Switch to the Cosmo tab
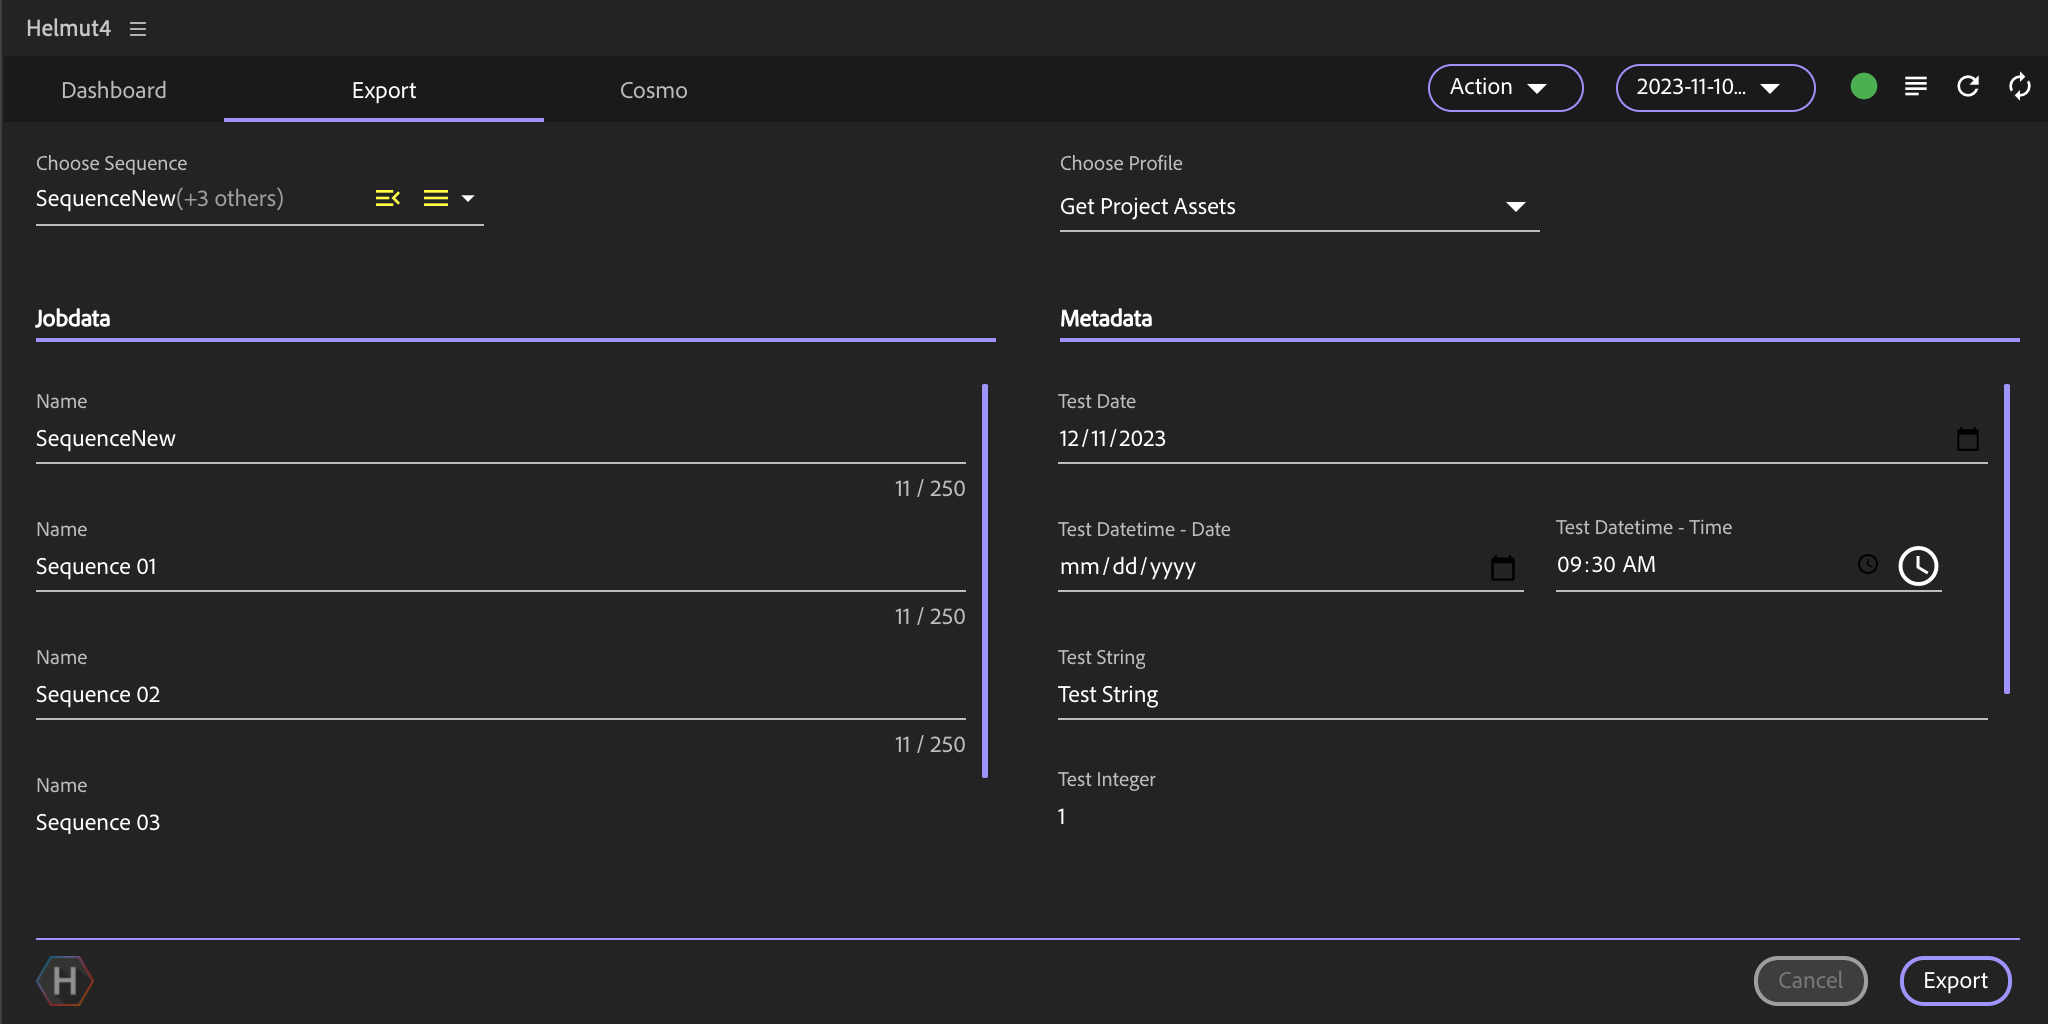 pos(653,90)
